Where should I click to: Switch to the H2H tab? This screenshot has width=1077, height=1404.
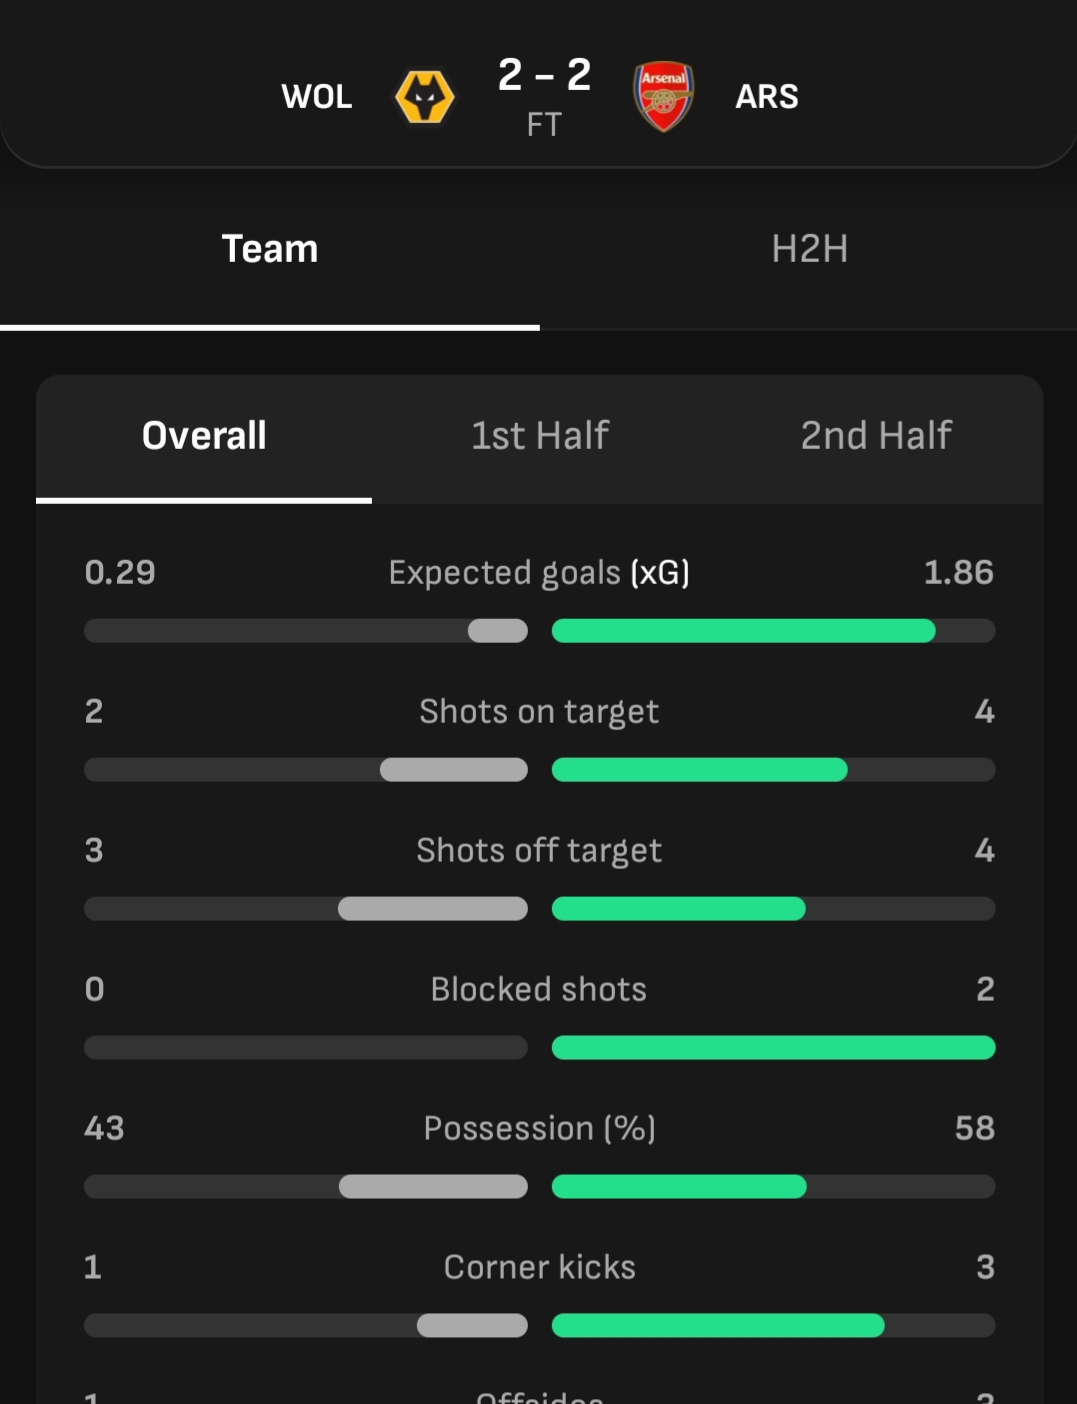tap(809, 249)
